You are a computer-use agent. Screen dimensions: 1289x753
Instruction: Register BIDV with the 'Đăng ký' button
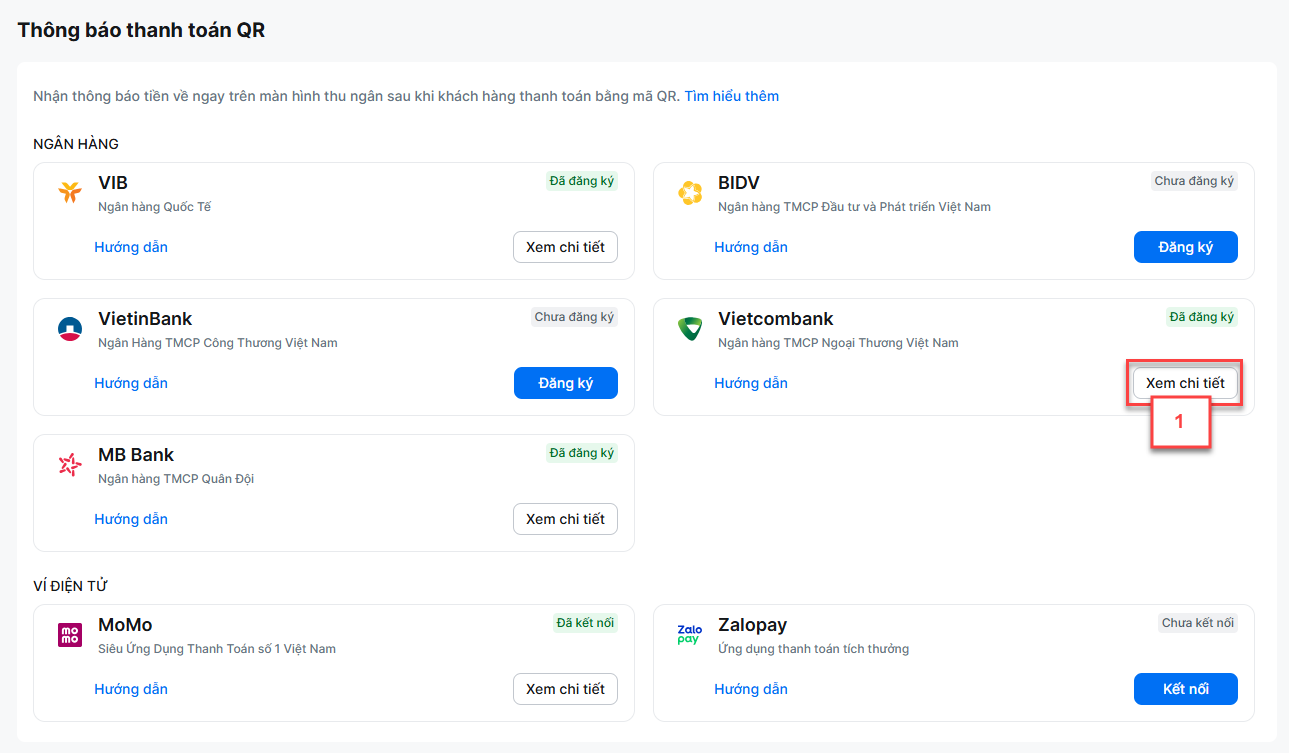(x=1186, y=247)
